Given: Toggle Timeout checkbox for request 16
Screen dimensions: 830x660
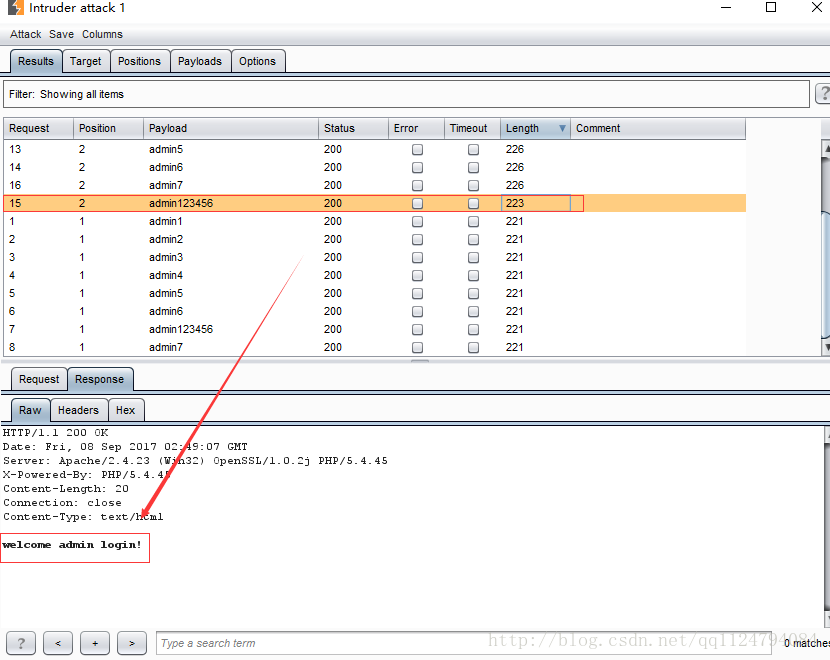Looking at the screenshot, I should coord(473,185).
